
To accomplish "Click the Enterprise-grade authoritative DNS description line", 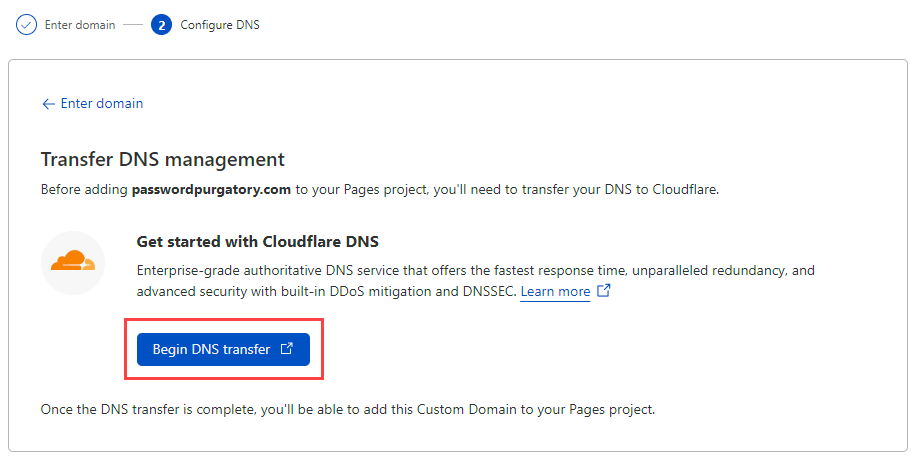I will 475,271.
